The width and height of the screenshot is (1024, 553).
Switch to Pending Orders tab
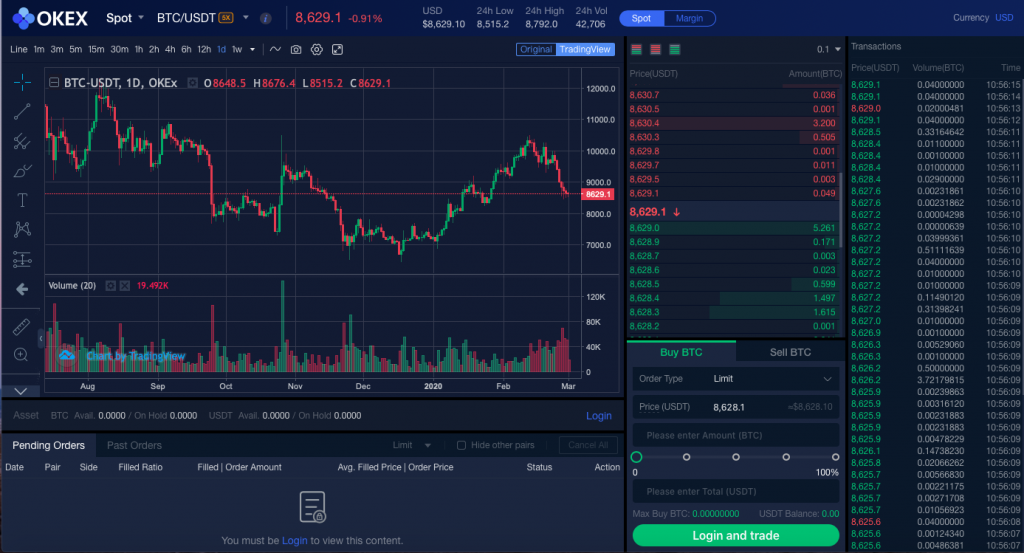[x=48, y=445]
